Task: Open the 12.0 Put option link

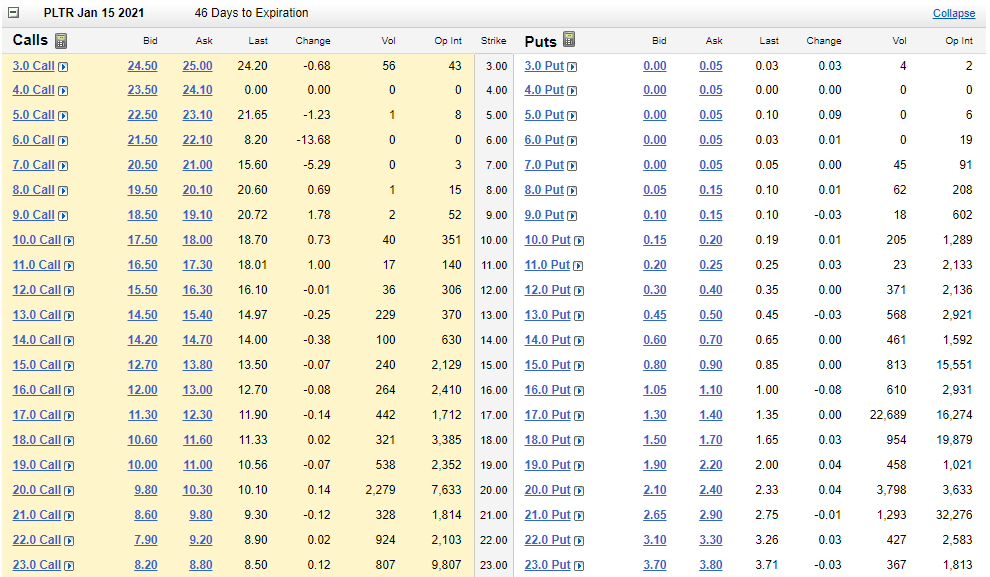Action: point(547,290)
